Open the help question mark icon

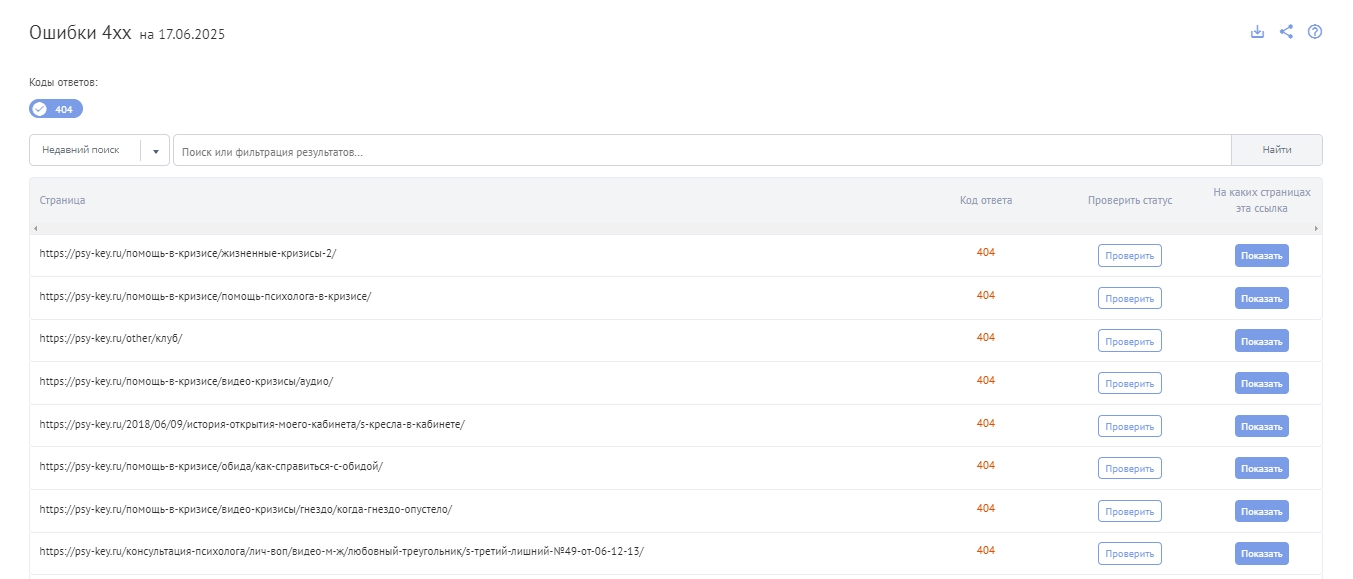pyautogui.click(x=1315, y=32)
